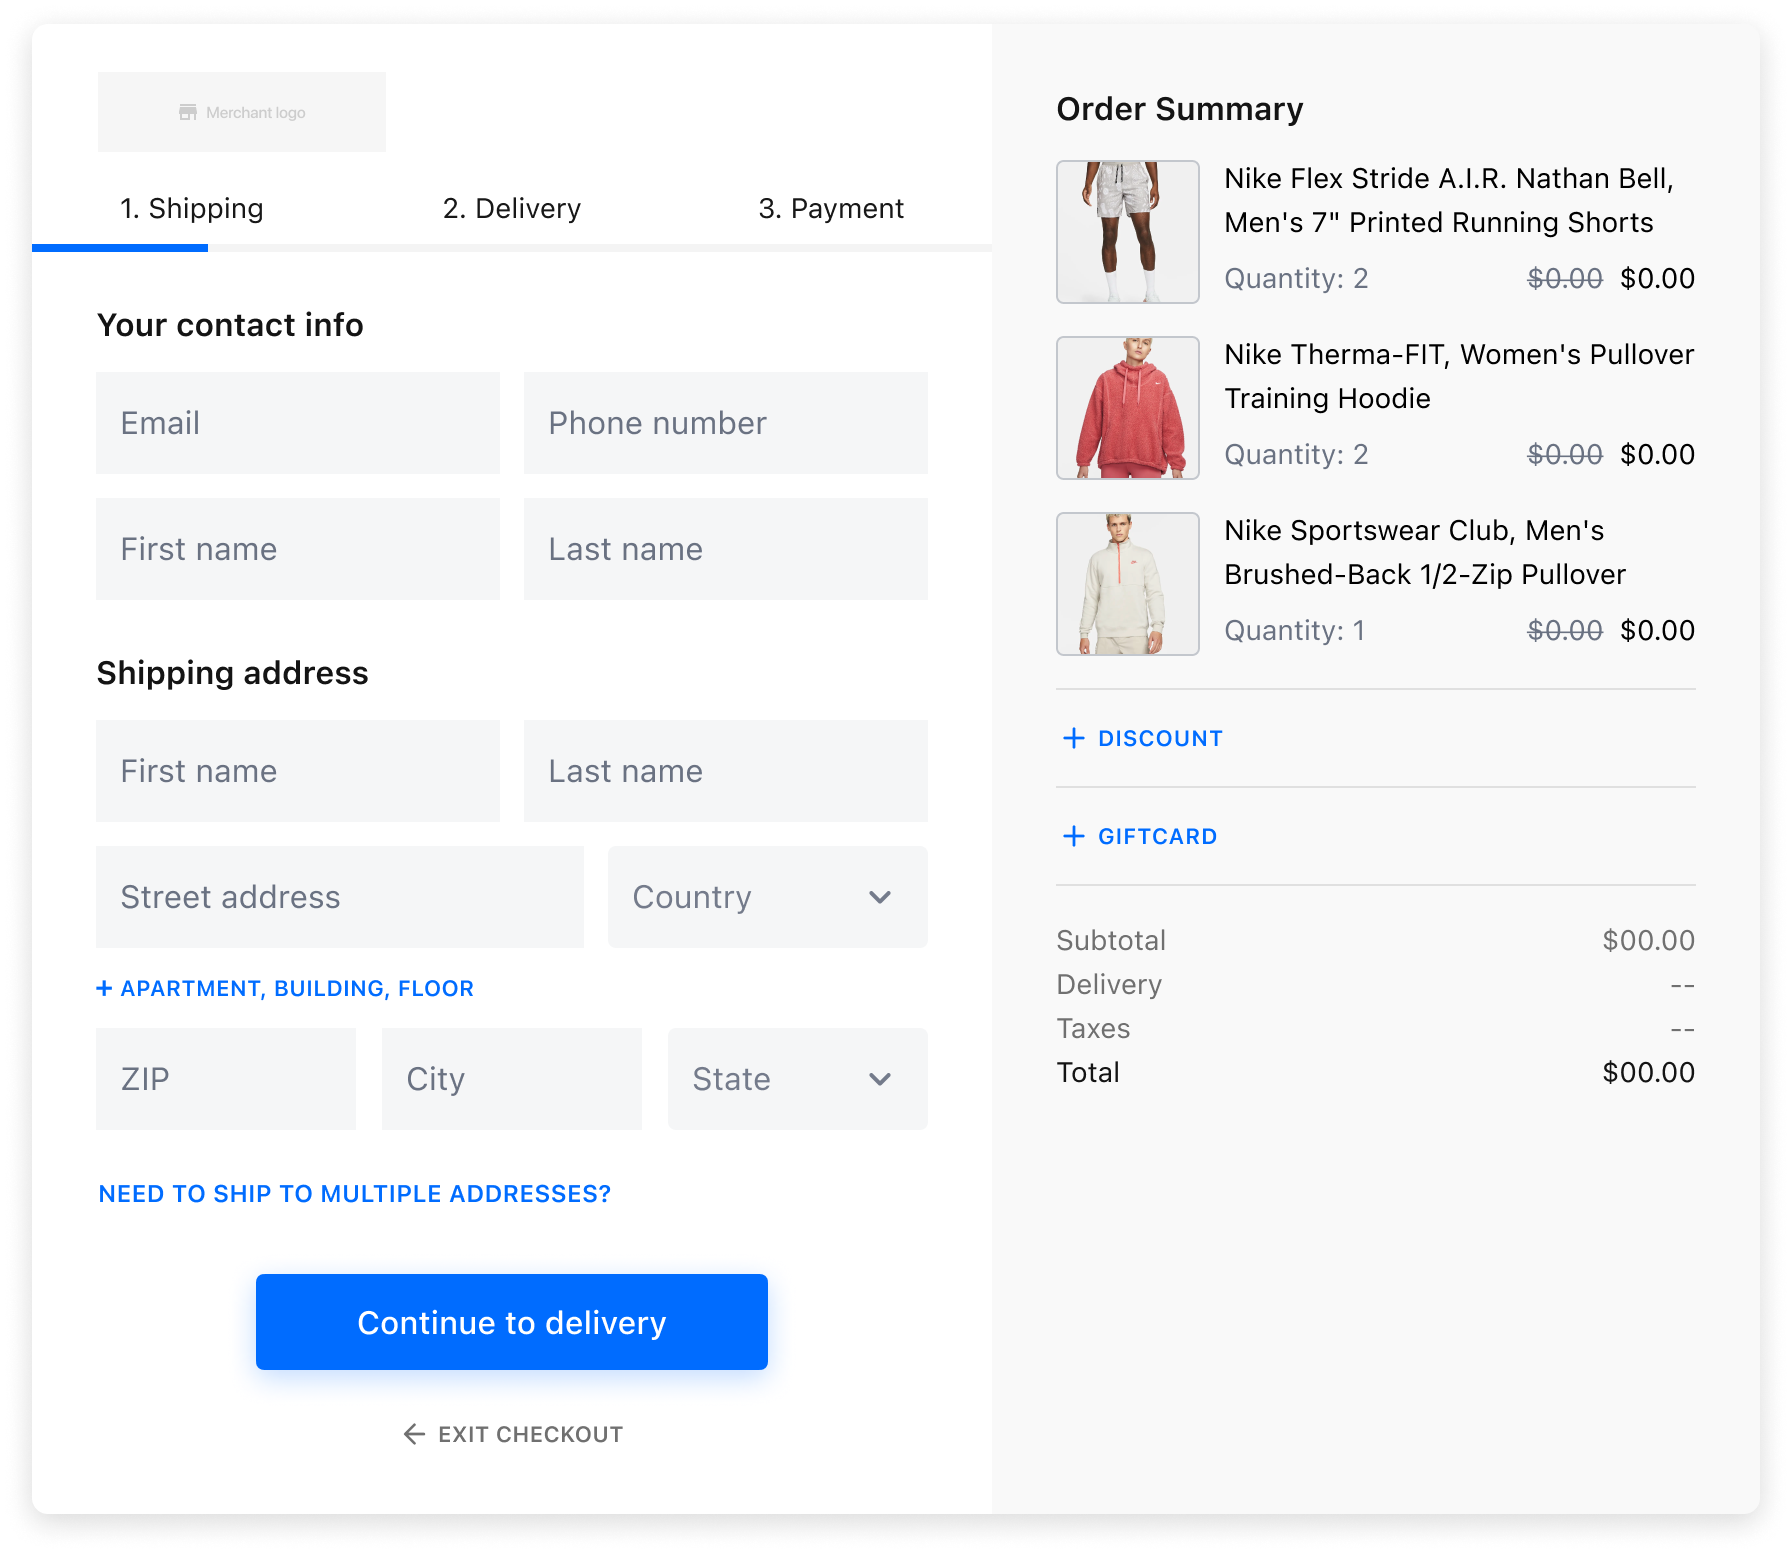The width and height of the screenshot is (1792, 1554).
Task: Open the Country dropdown
Action: (767, 897)
